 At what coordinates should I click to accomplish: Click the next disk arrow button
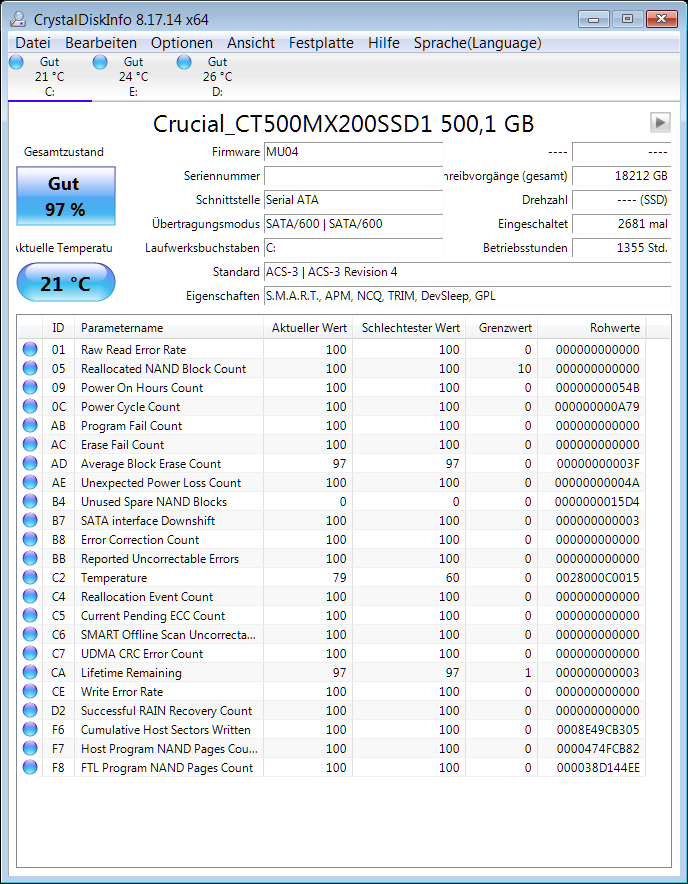660,122
